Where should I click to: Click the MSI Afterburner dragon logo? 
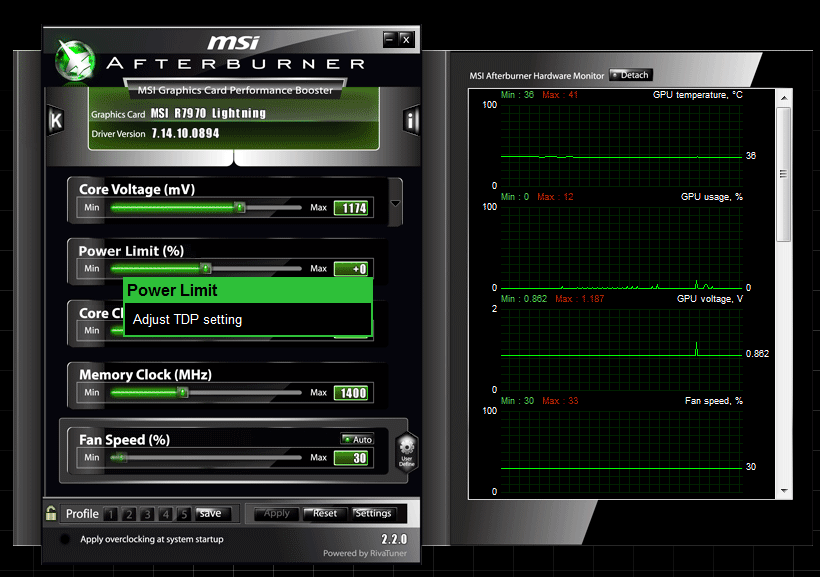click(76, 61)
